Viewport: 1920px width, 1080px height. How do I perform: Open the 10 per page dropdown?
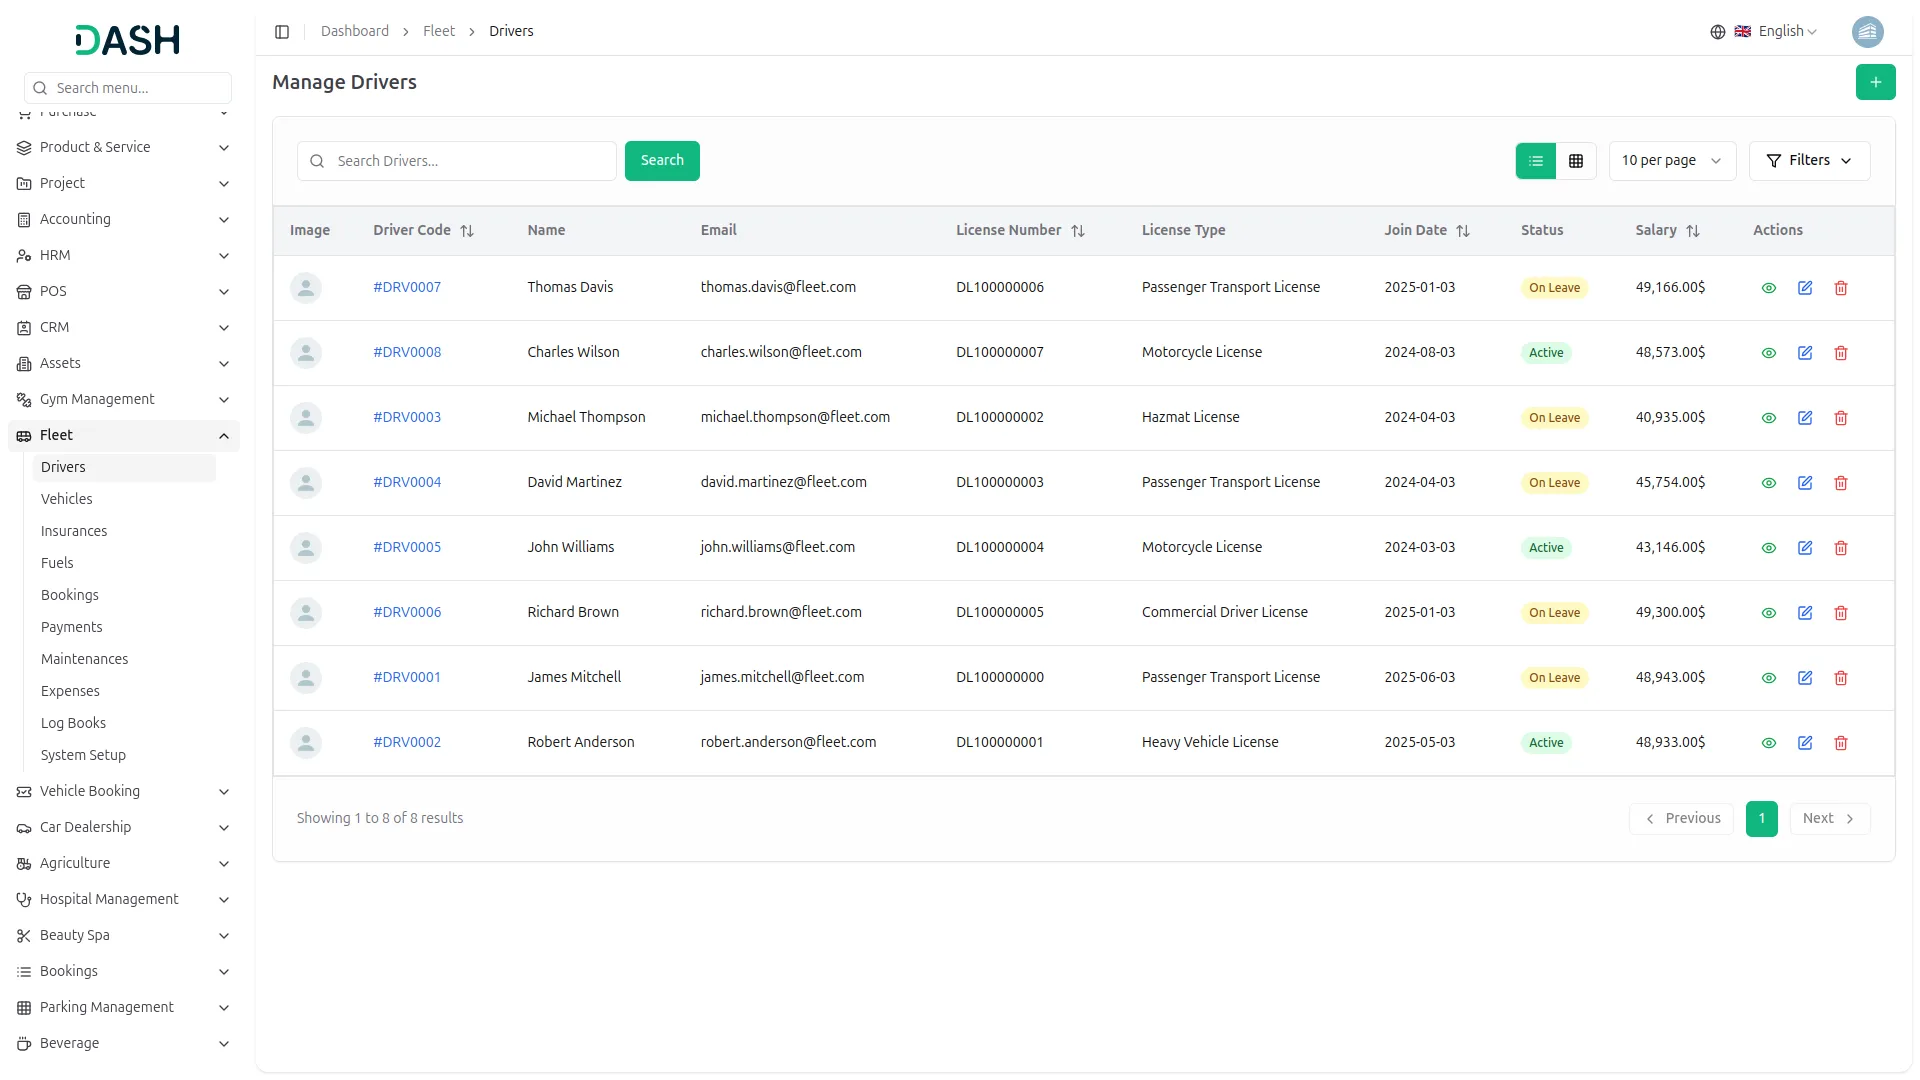pyautogui.click(x=1671, y=161)
